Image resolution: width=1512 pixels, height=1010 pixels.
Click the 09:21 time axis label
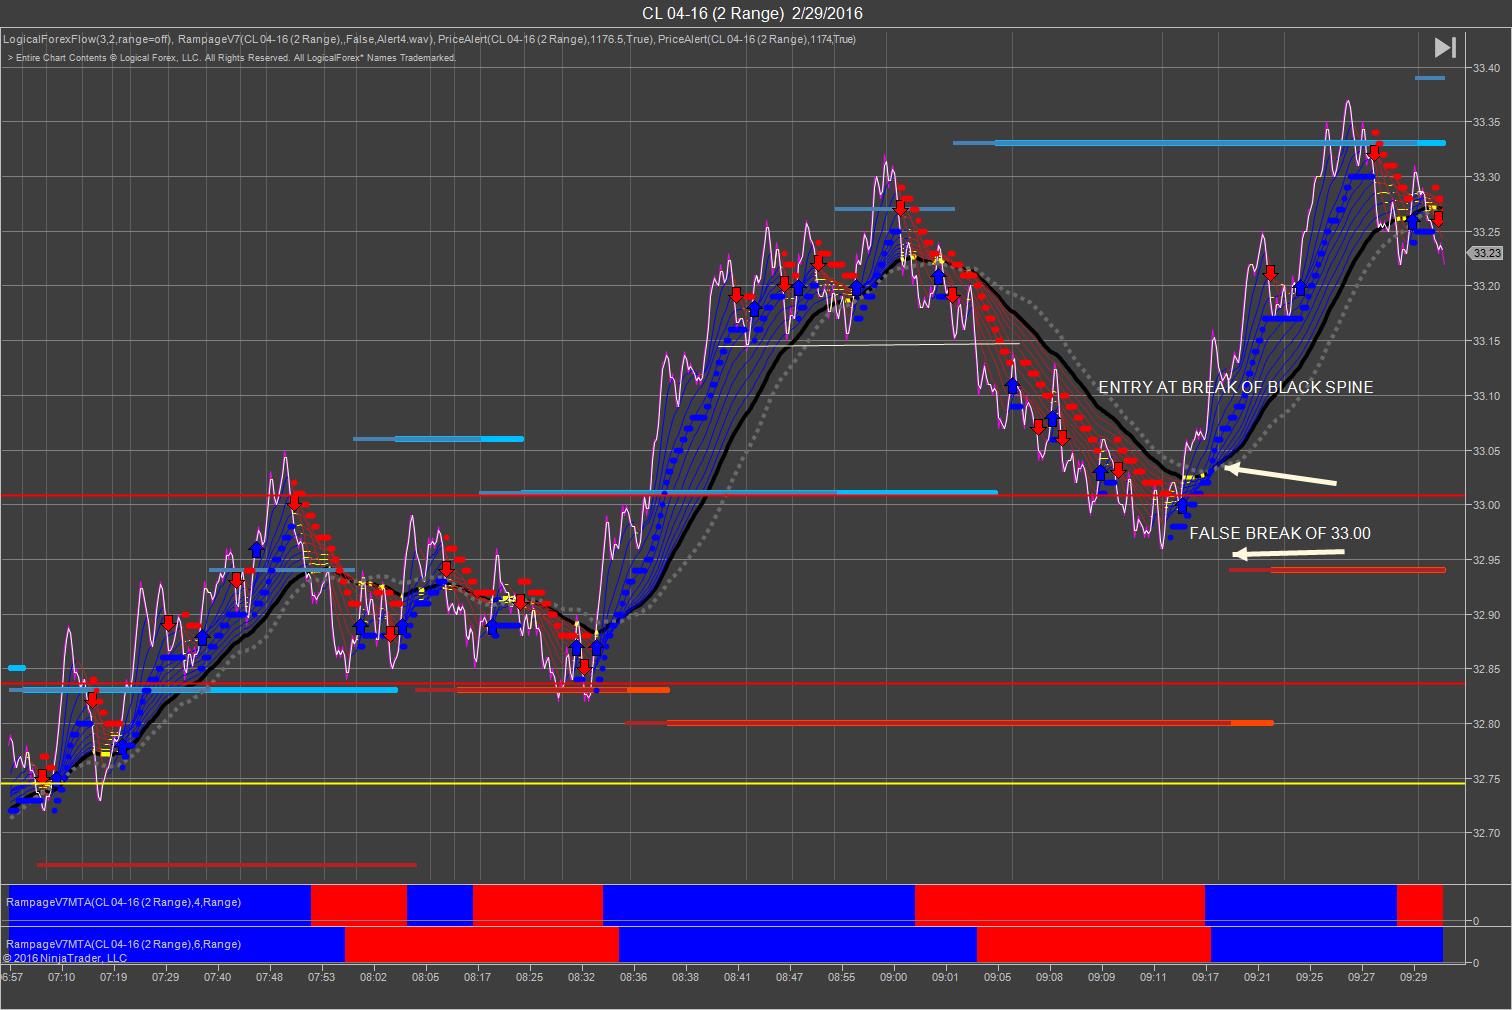pyautogui.click(x=1258, y=977)
